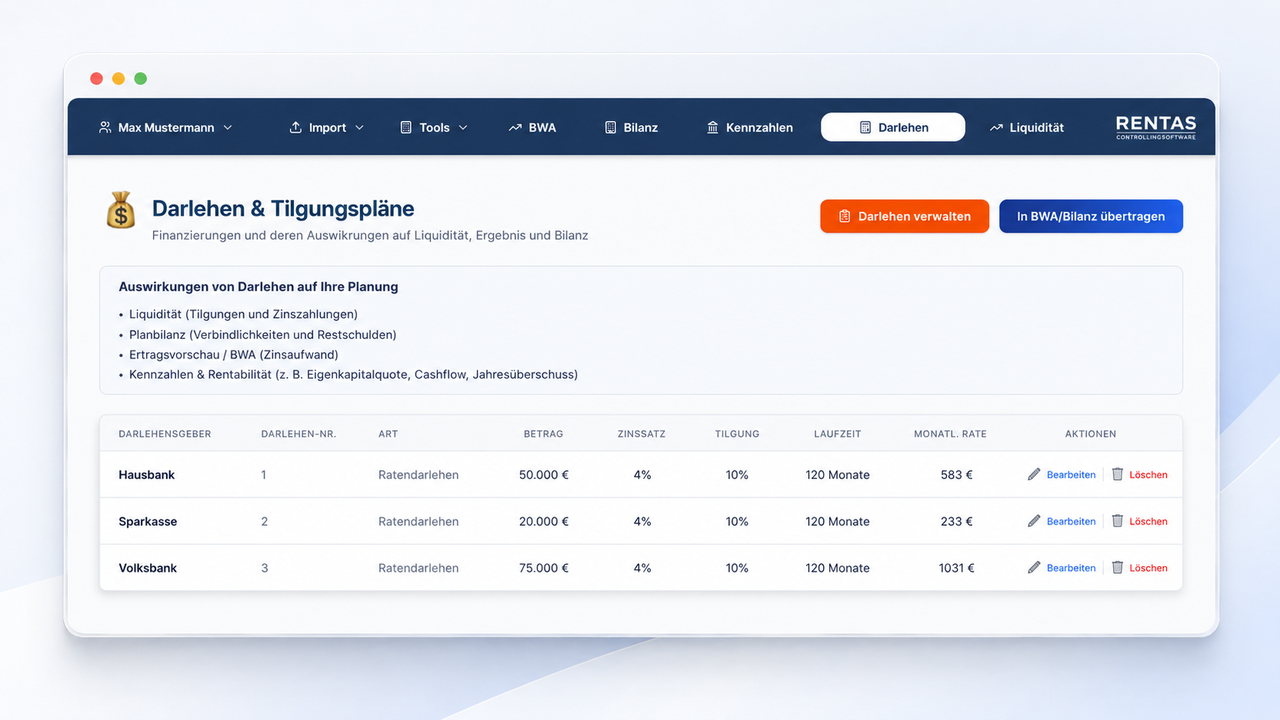This screenshot has height=720, width=1280.
Task: Click the trash icon in the Sparkasse row
Action: click(1117, 521)
